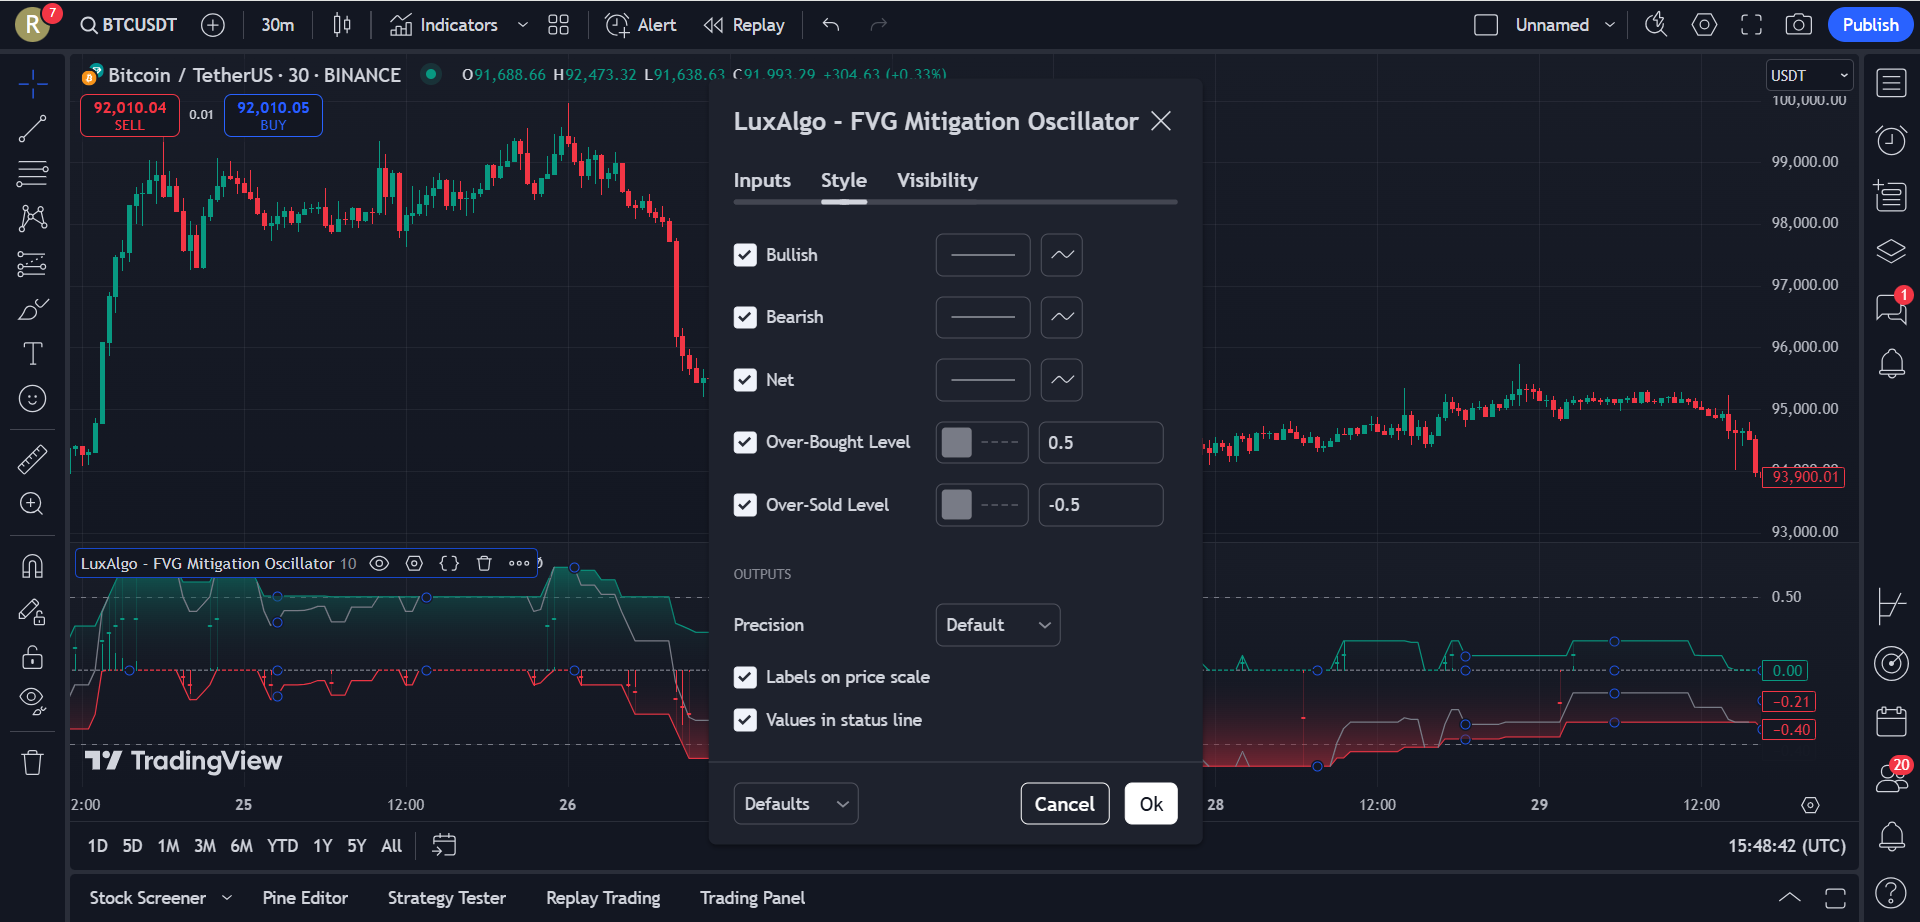Open the USDT currency dropdown

click(1809, 76)
